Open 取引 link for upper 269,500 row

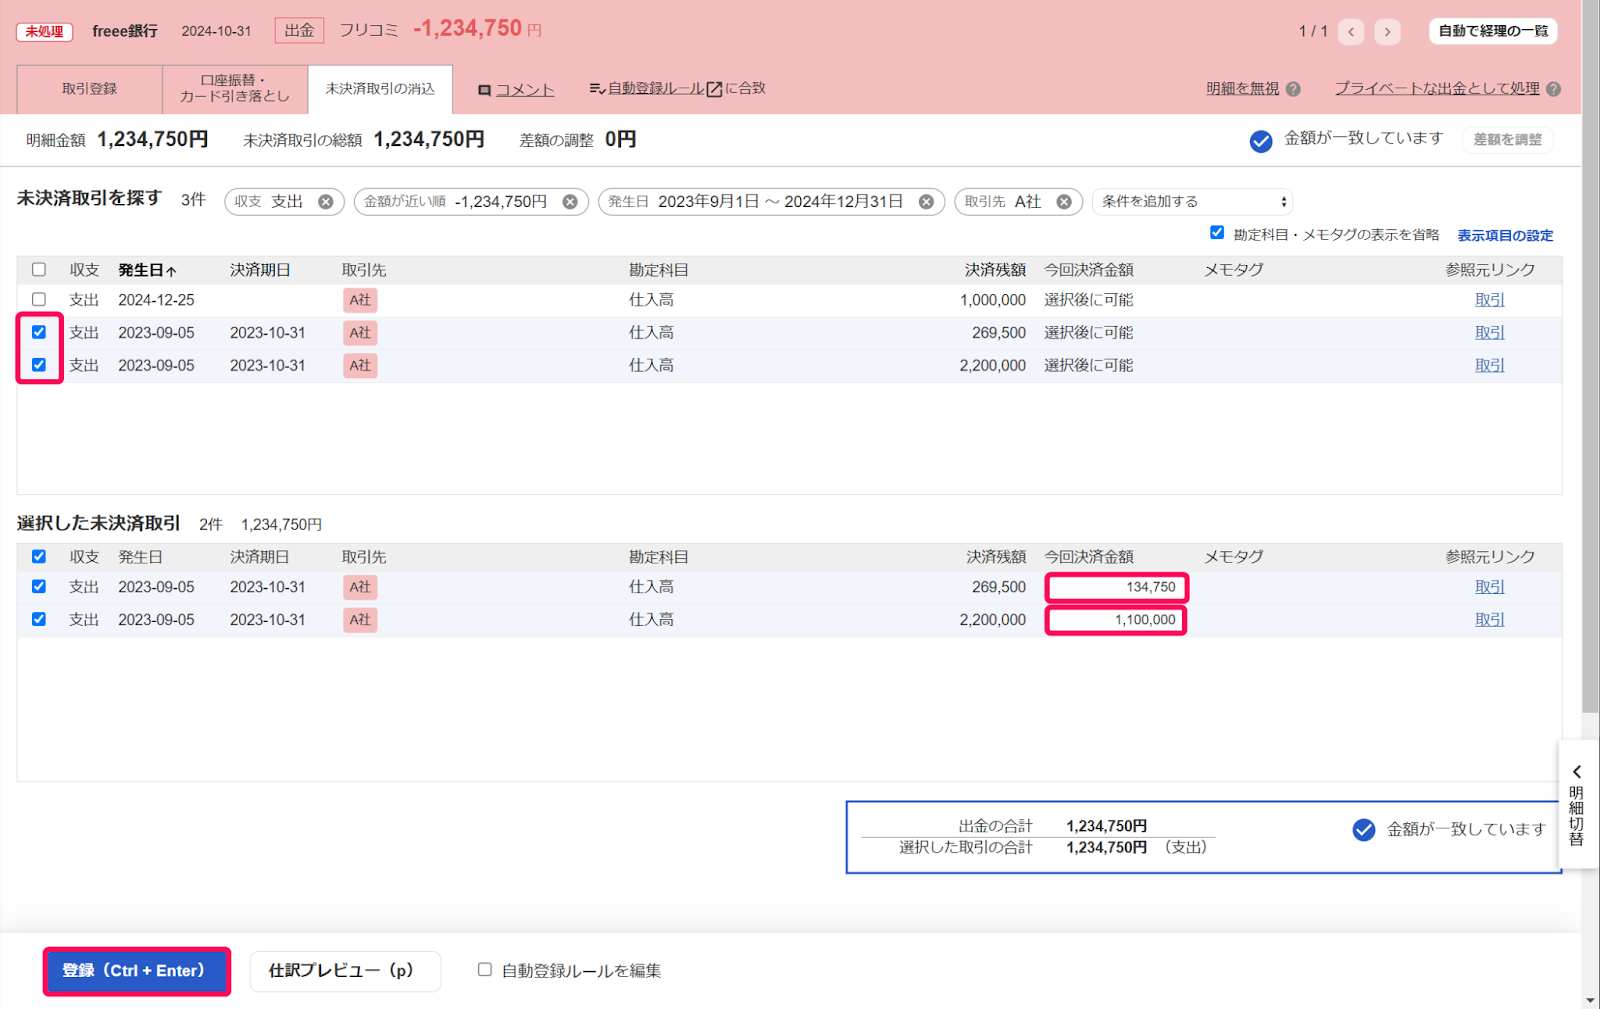pyautogui.click(x=1490, y=333)
